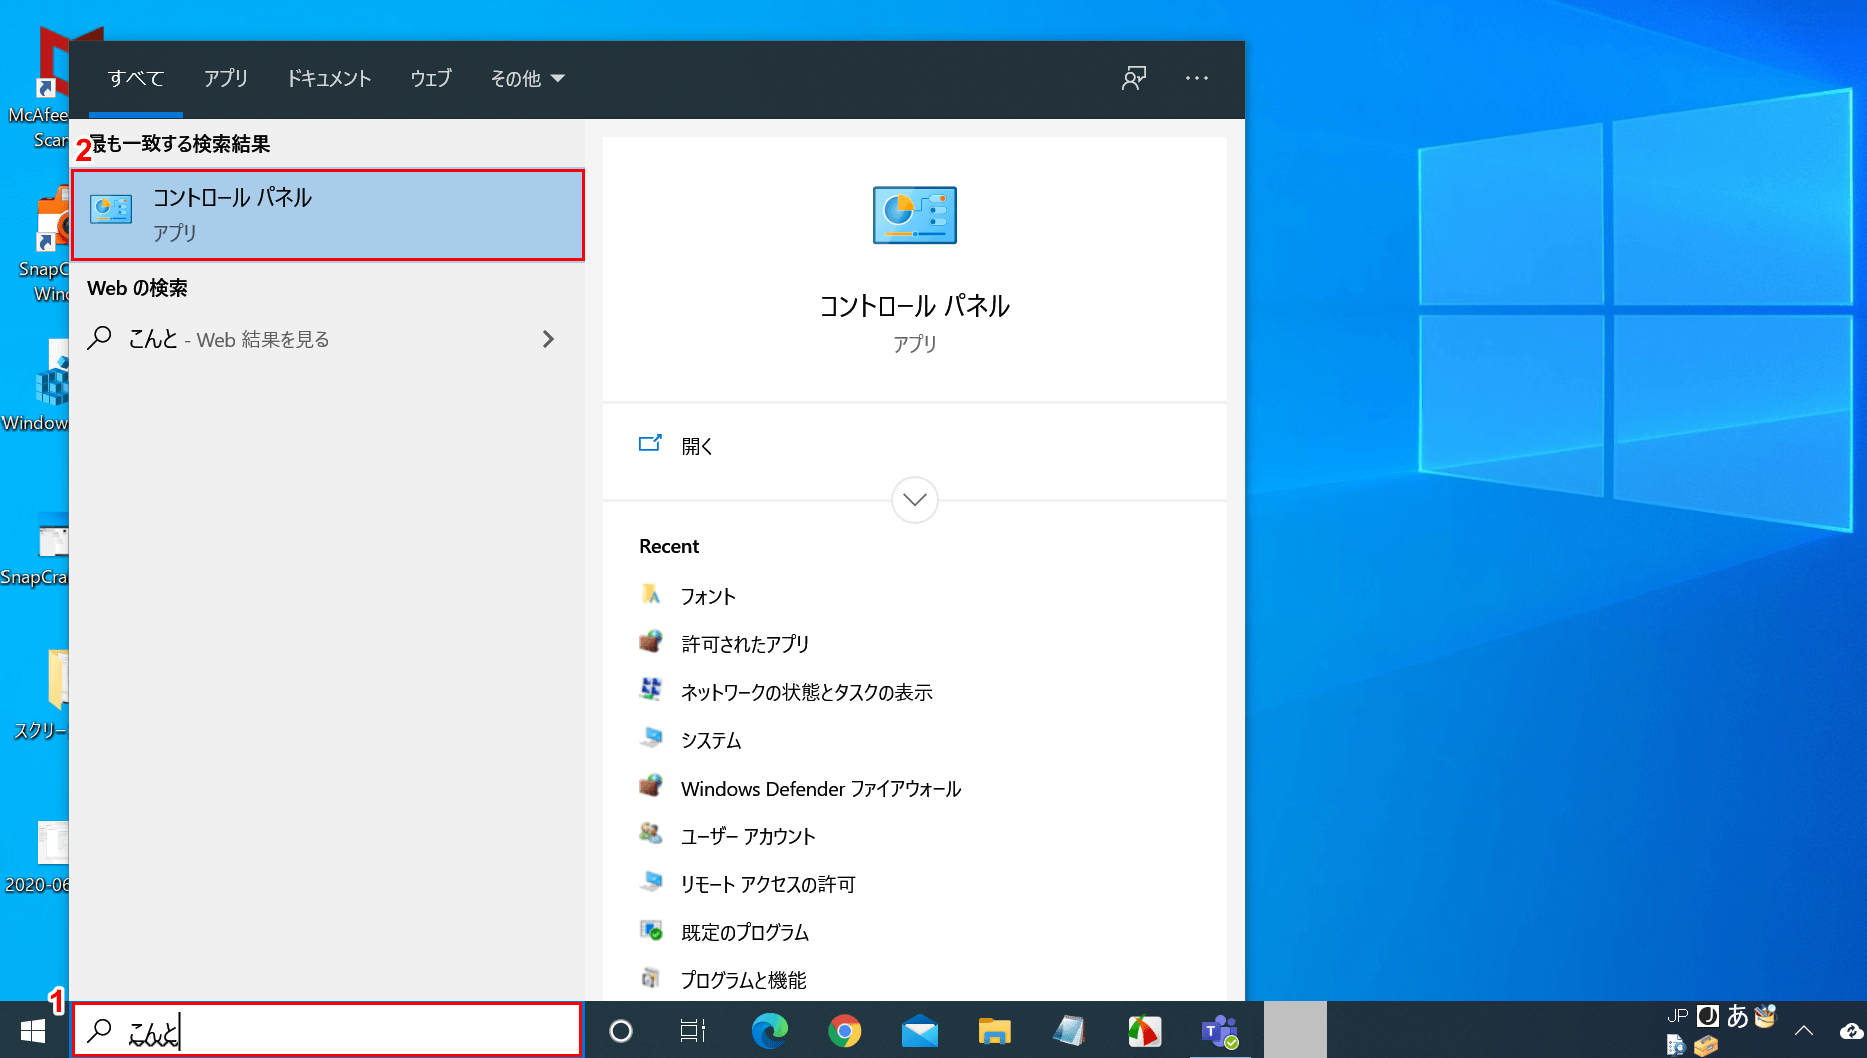1867x1058 pixels.
Task: Click the Windows desktop shortcut with blue cubes
Action: [36, 385]
